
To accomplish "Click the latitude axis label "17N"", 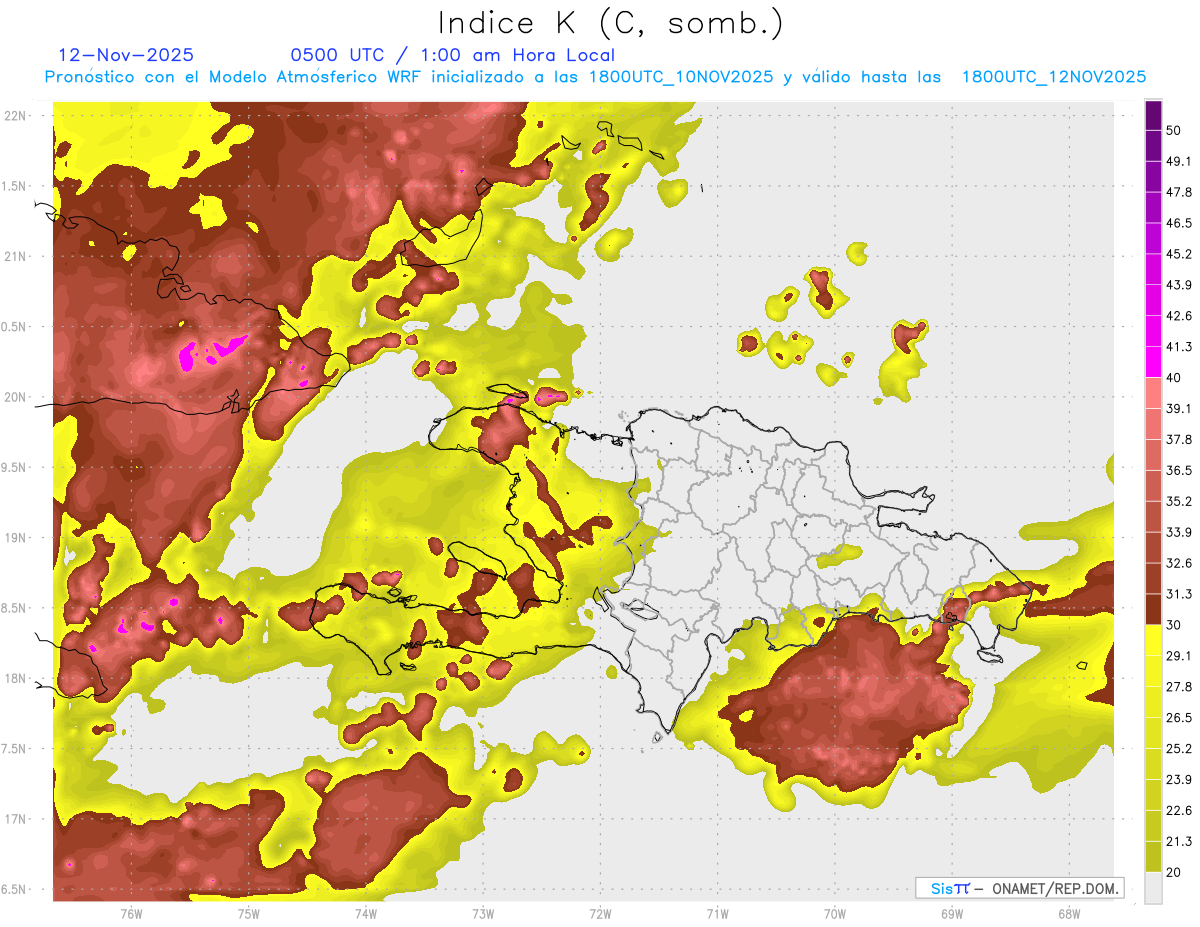I will point(15,820).
